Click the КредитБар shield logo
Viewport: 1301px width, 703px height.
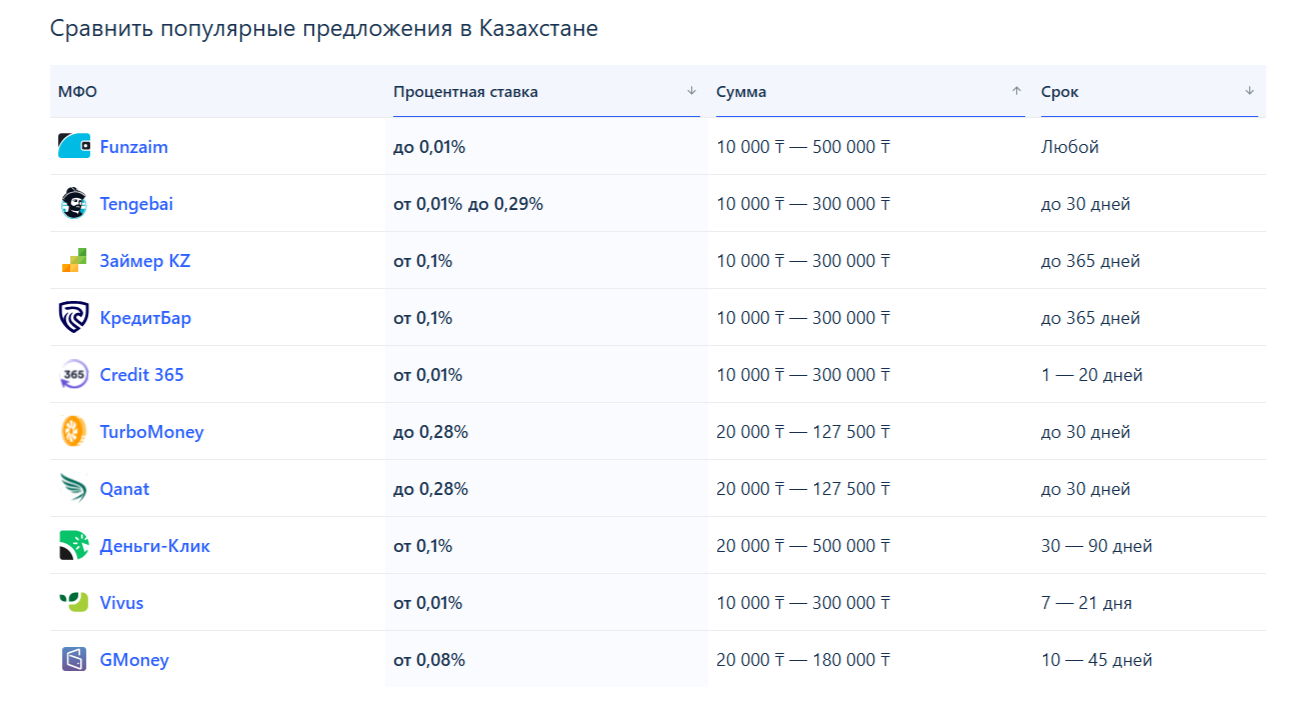(x=74, y=318)
